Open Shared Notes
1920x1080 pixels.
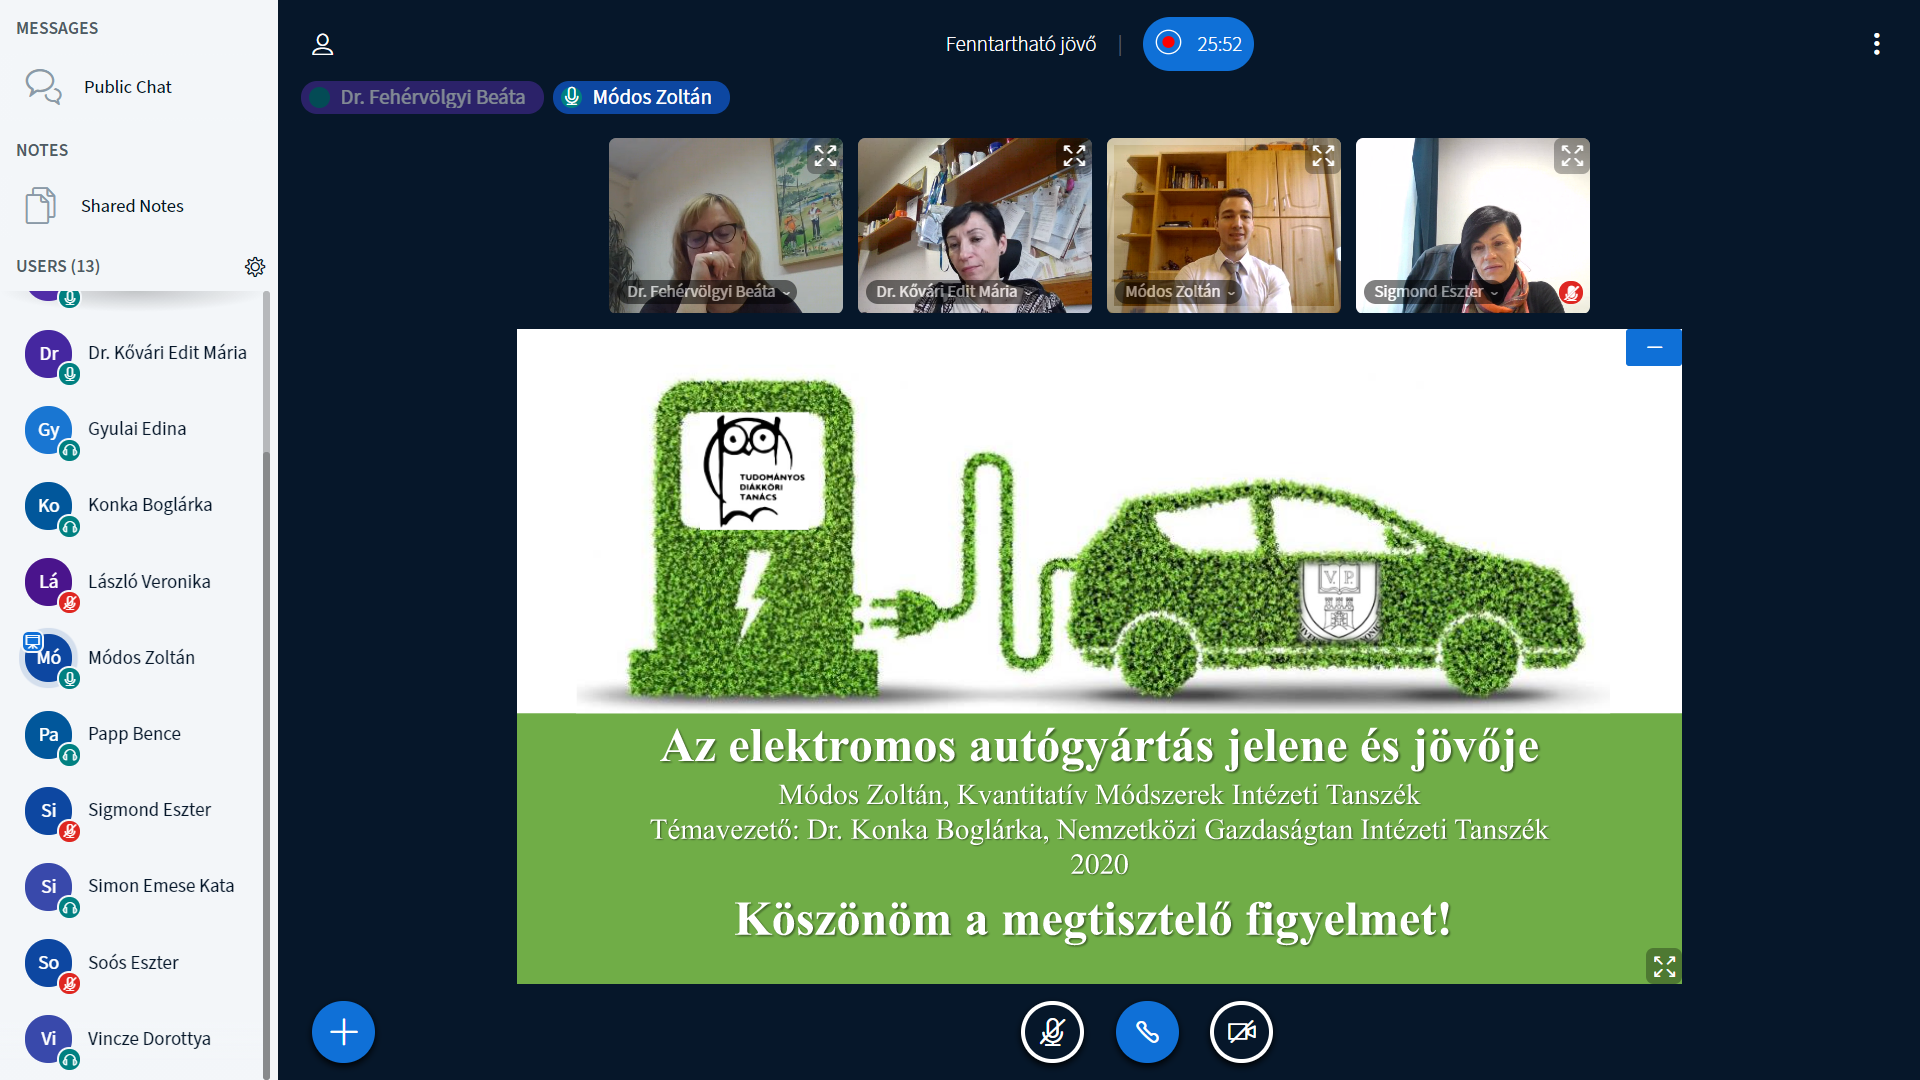[131, 206]
